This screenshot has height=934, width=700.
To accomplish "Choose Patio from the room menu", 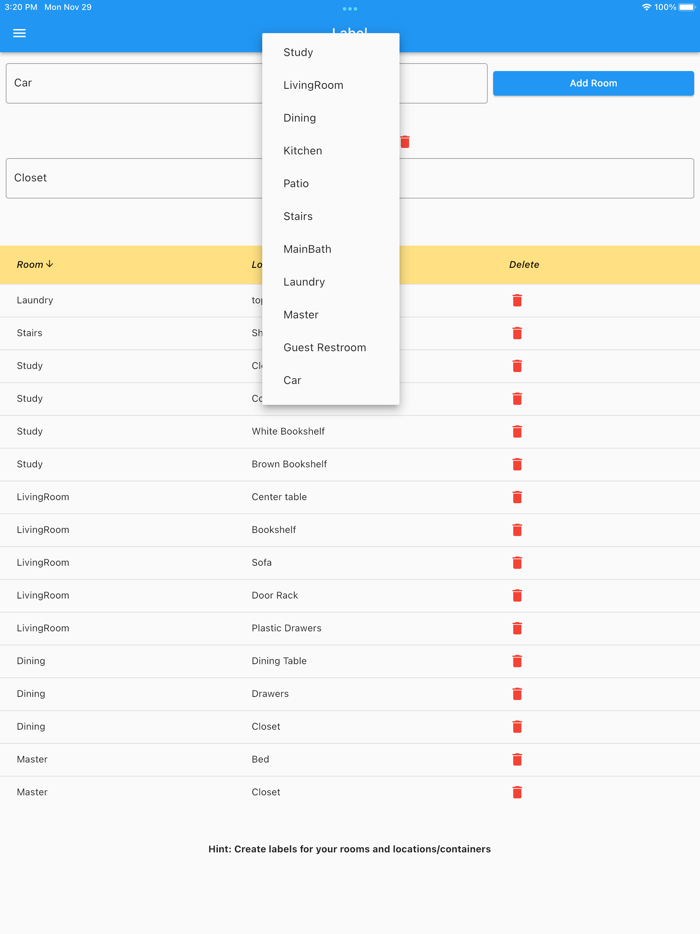I will (x=296, y=184).
